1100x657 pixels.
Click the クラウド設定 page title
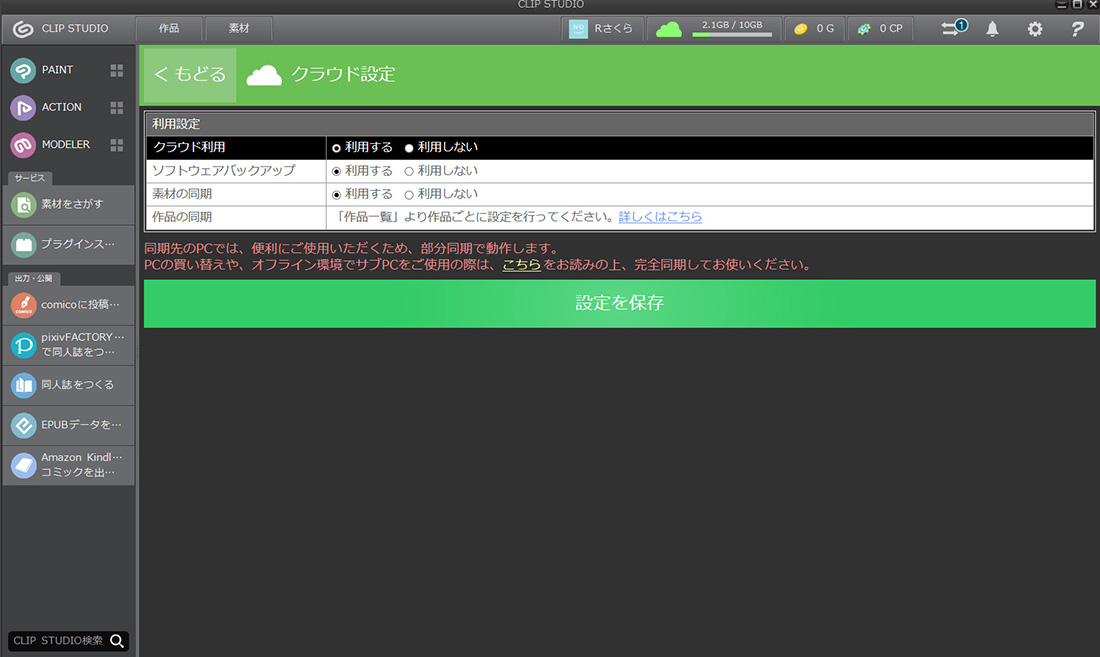click(x=343, y=74)
